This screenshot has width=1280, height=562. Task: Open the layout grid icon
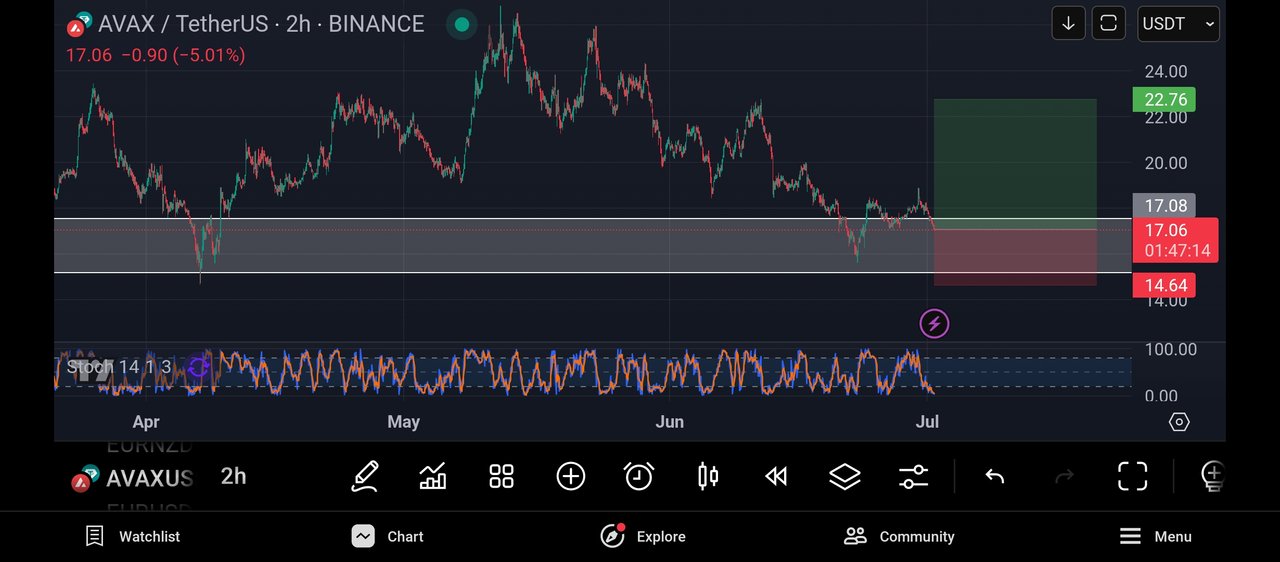click(x=501, y=476)
